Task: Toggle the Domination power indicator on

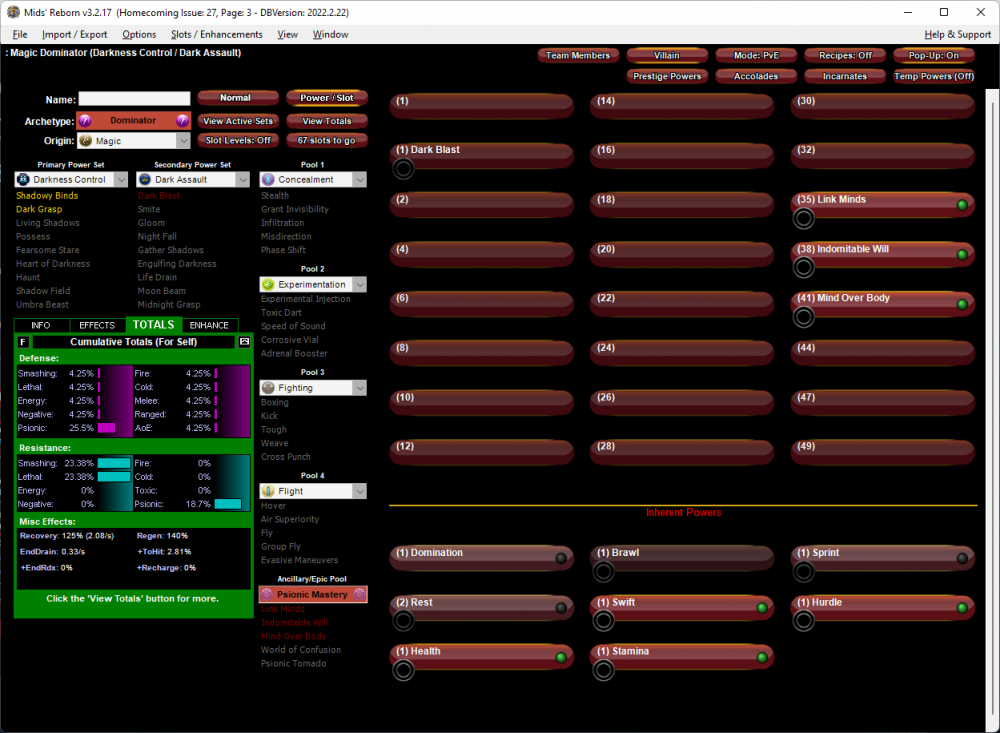Action: click(x=561, y=558)
